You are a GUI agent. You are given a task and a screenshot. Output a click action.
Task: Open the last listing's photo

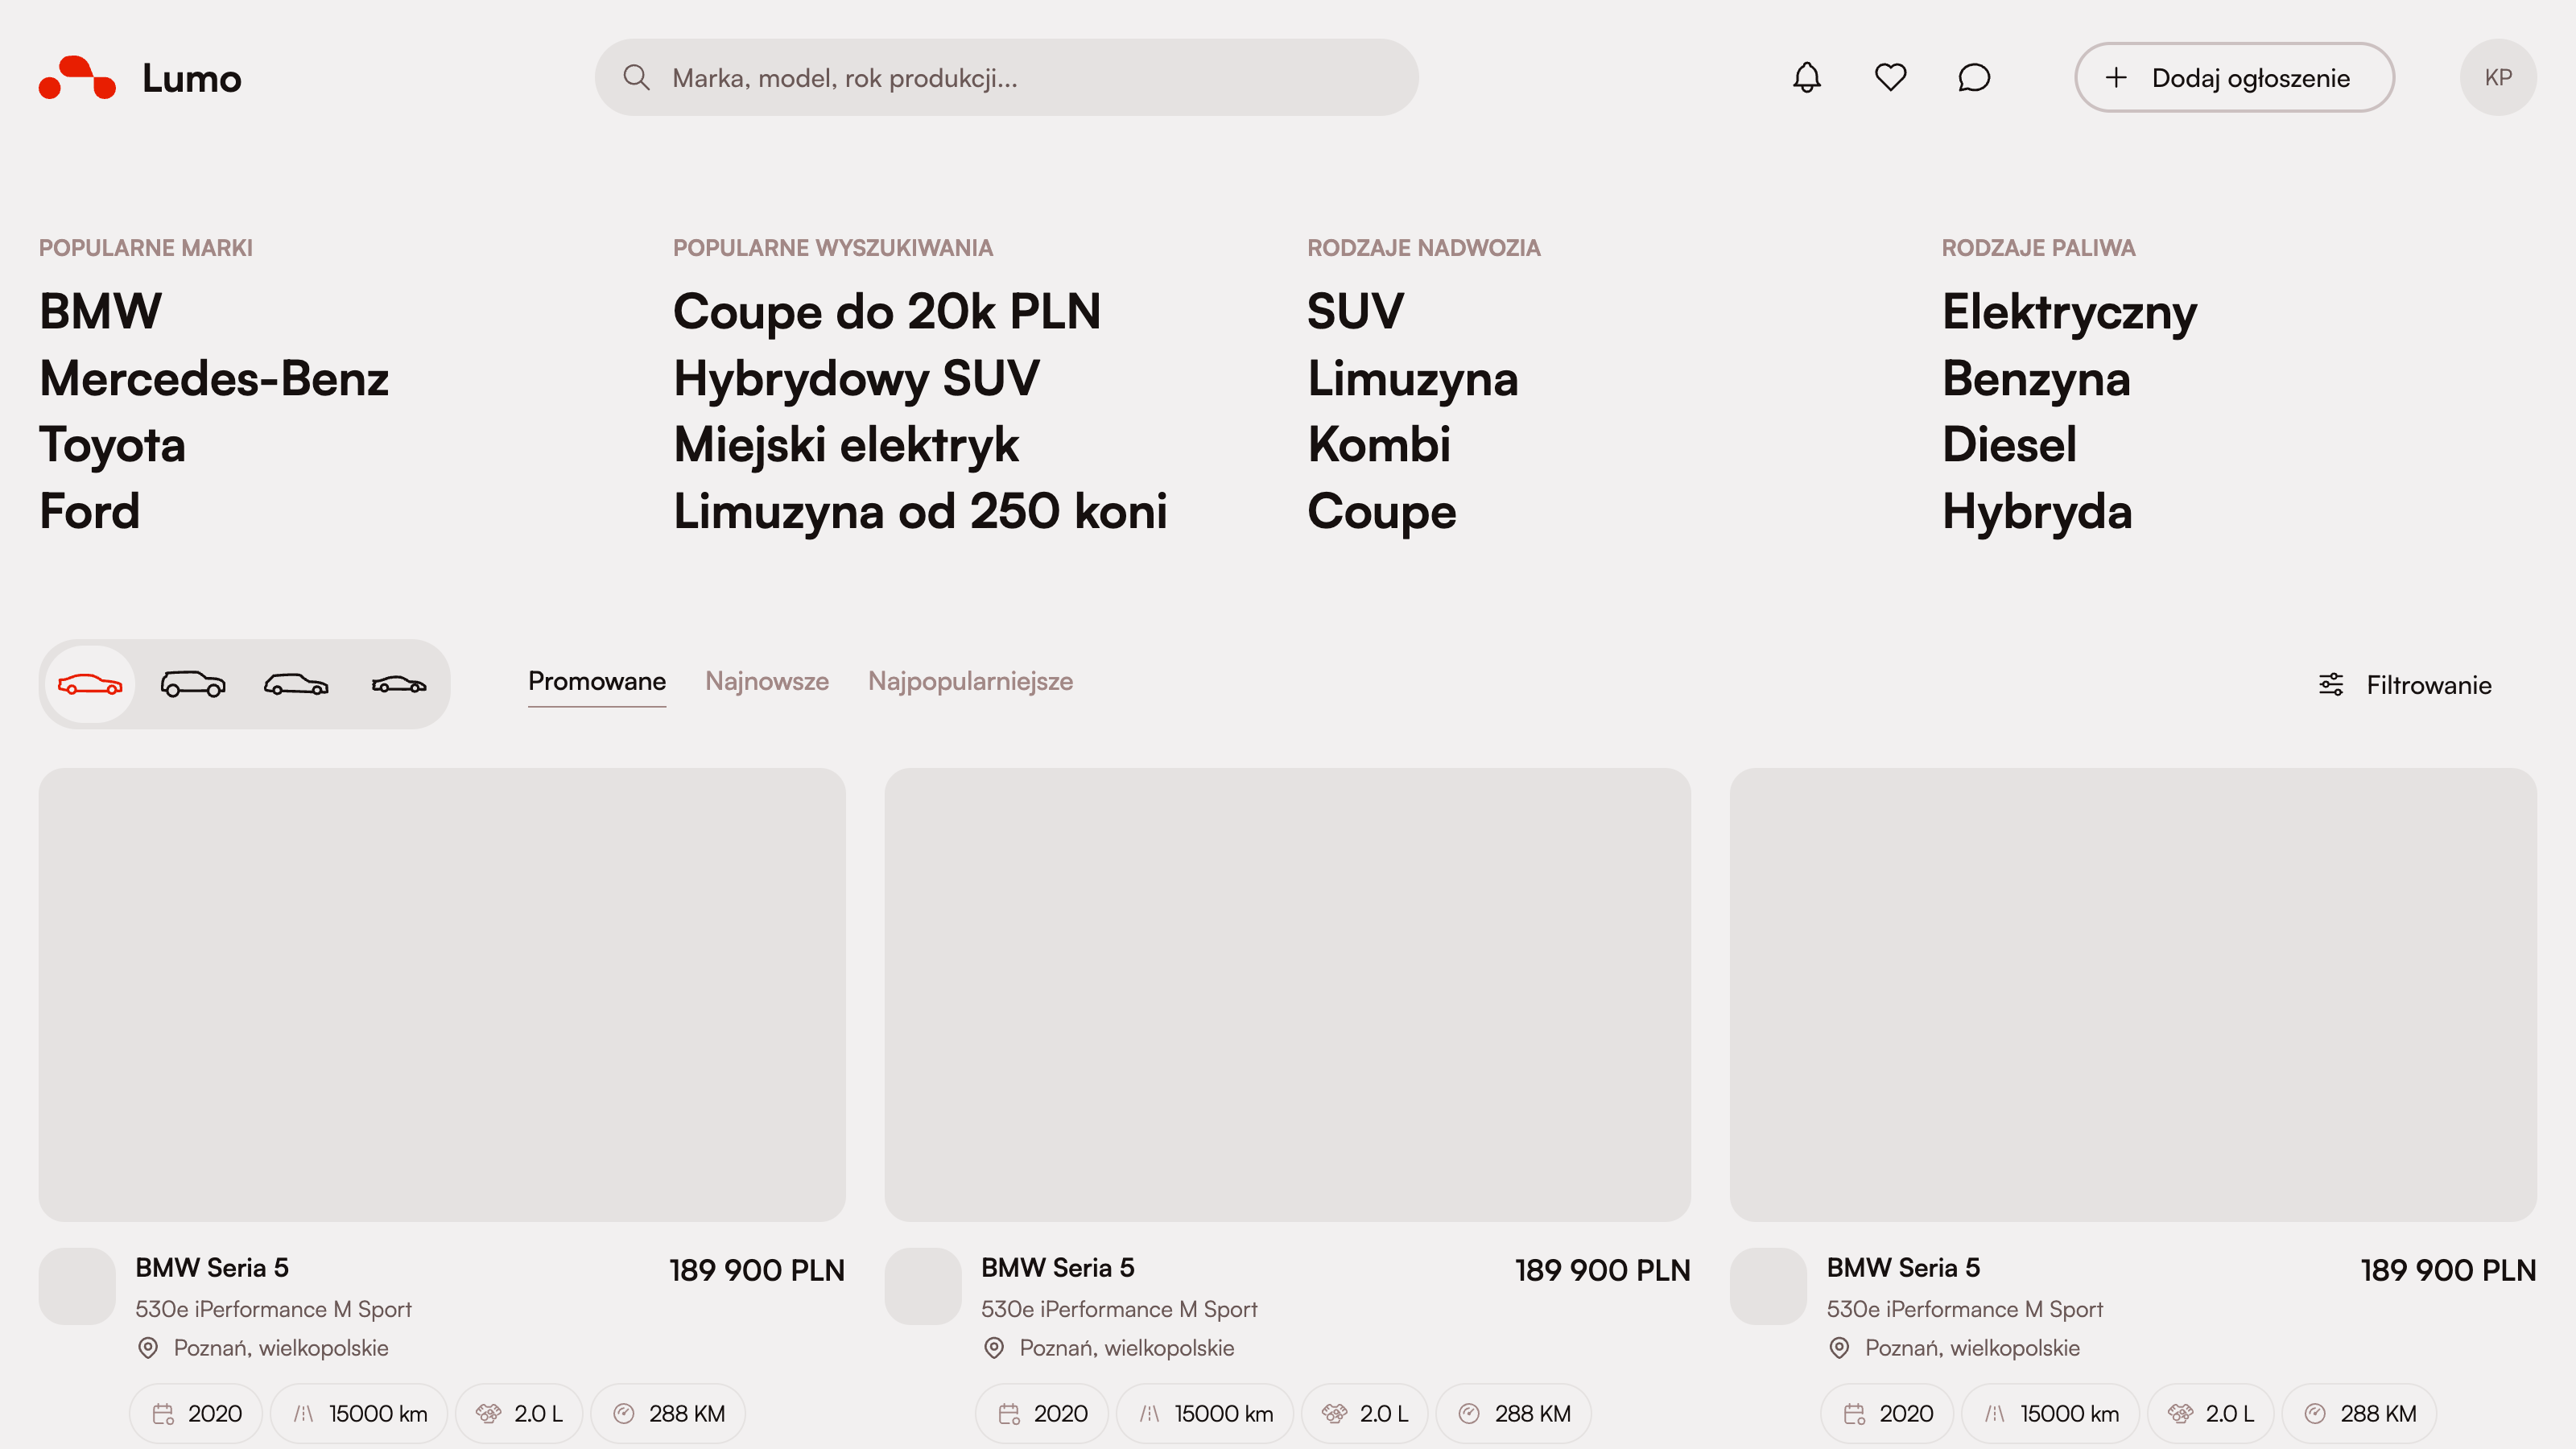coord(2133,994)
